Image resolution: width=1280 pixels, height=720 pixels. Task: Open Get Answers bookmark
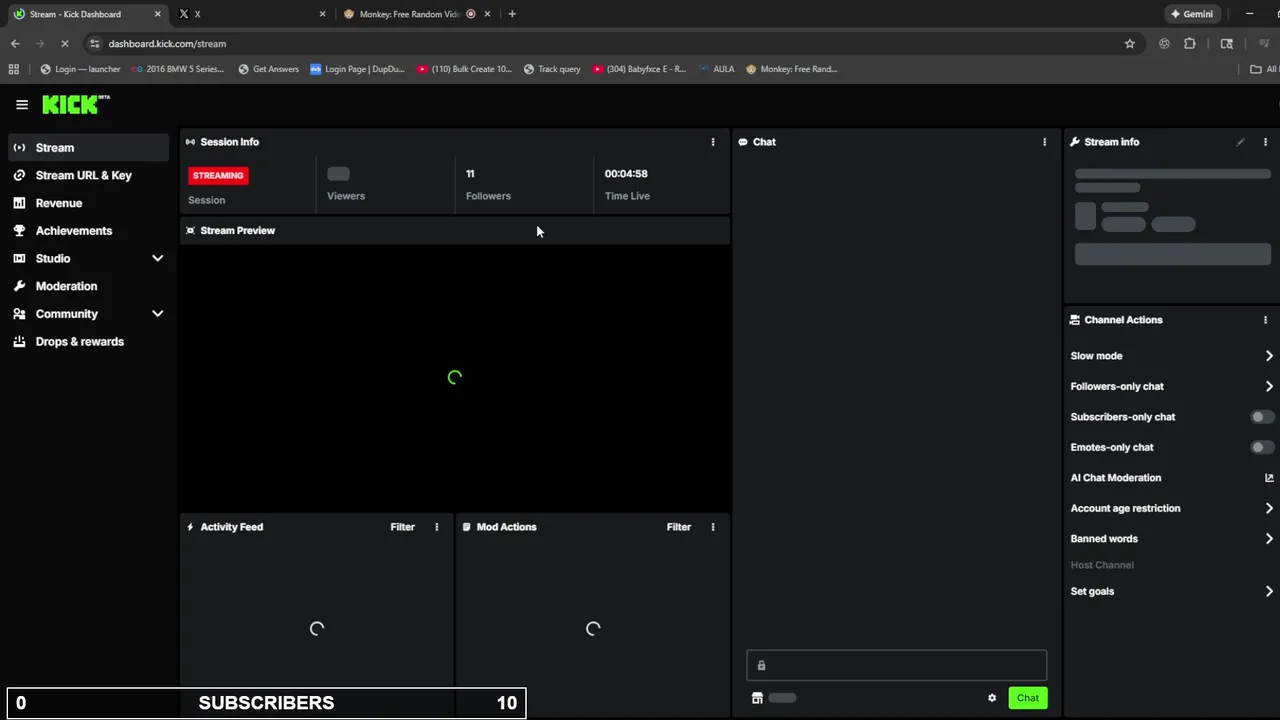(268, 69)
